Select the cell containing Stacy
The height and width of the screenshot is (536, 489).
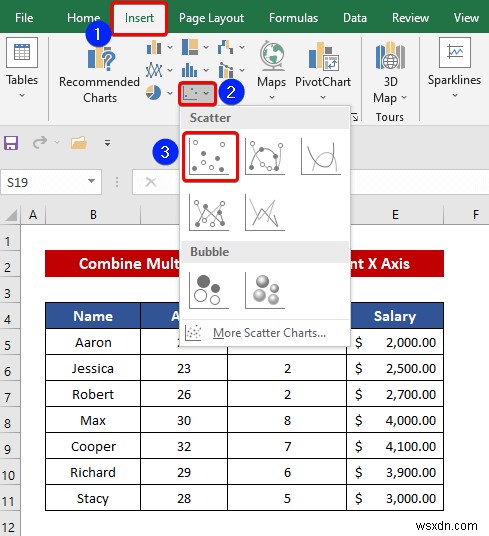click(93, 498)
